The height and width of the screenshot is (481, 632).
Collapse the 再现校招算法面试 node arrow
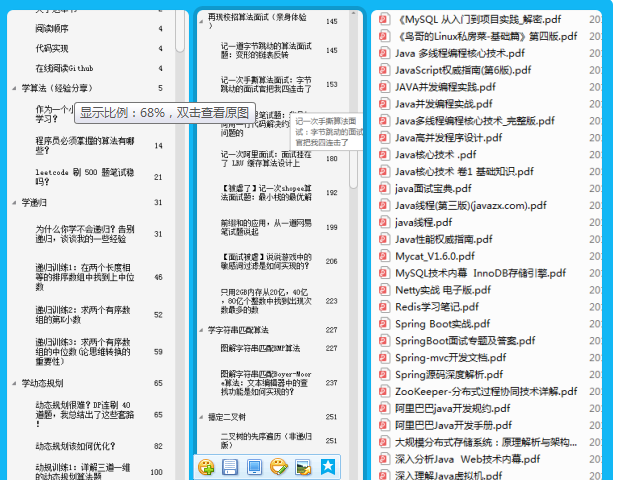tap(201, 21)
